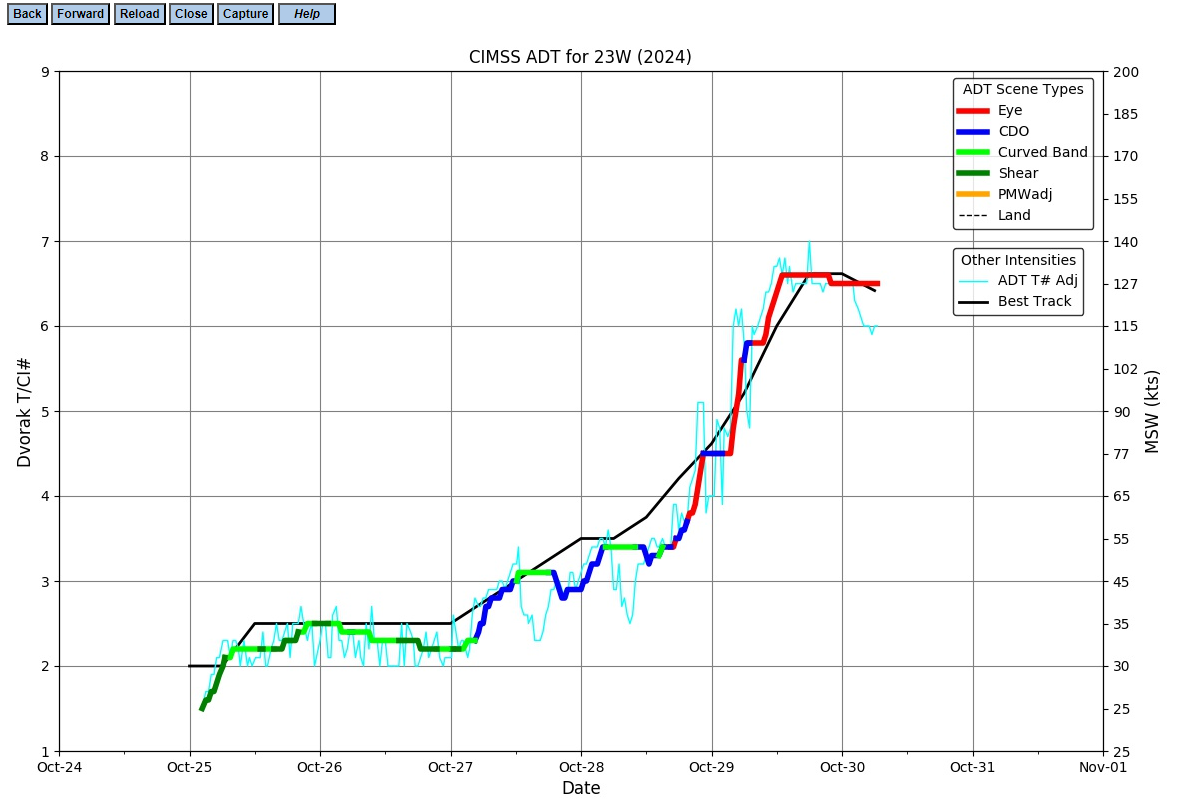Click the 140 kts MSW axis label
The image size is (1177, 808).
click(1125, 242)
